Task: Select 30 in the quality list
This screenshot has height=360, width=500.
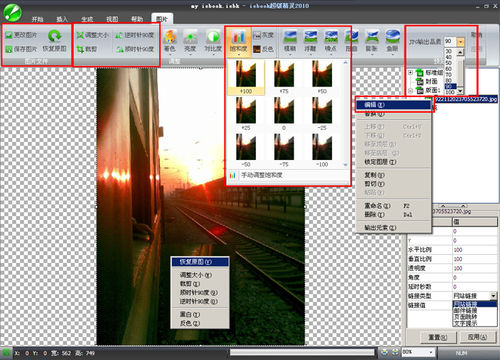Action: pos(449,51)
